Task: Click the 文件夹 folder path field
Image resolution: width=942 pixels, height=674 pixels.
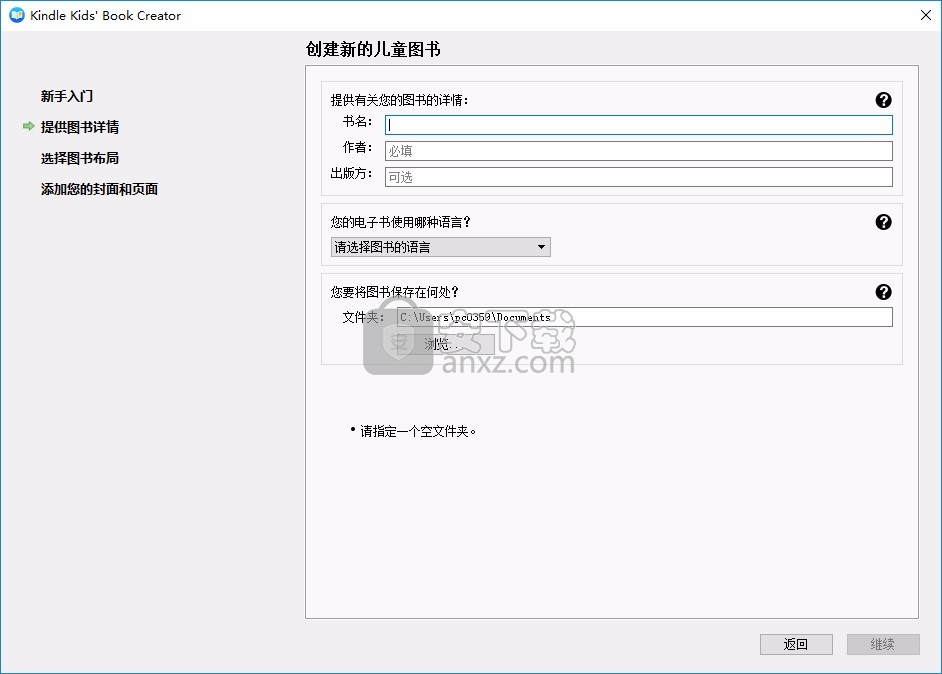Action: (x=645, y=317)
